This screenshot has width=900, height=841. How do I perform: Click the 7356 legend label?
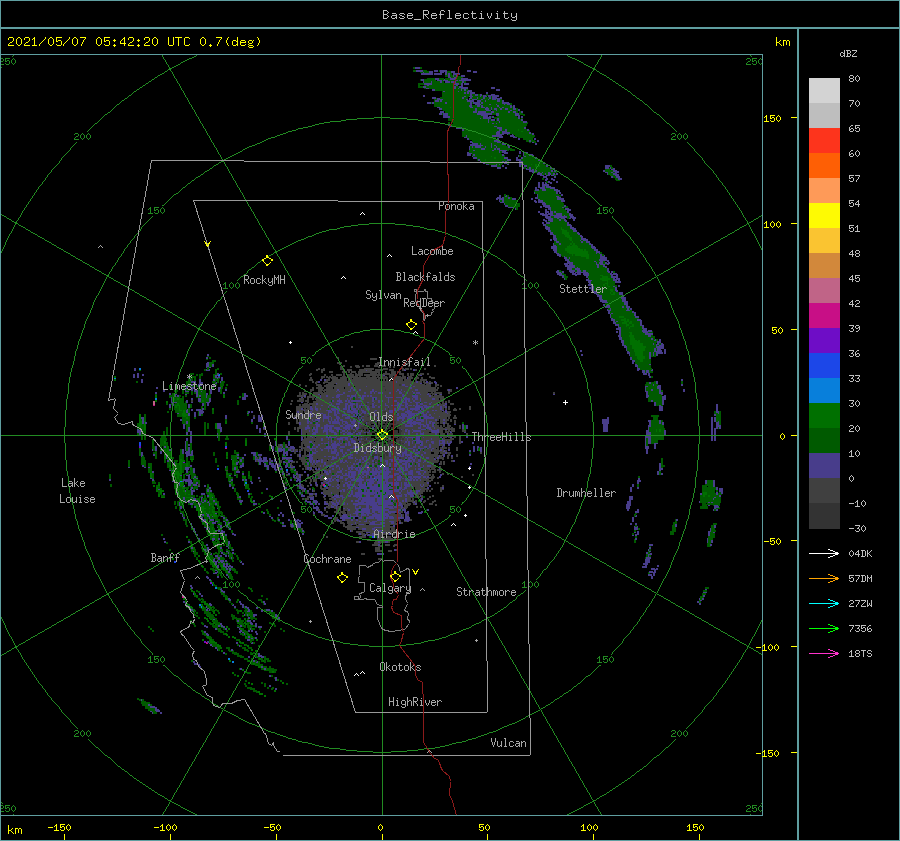tap(860, 629)
